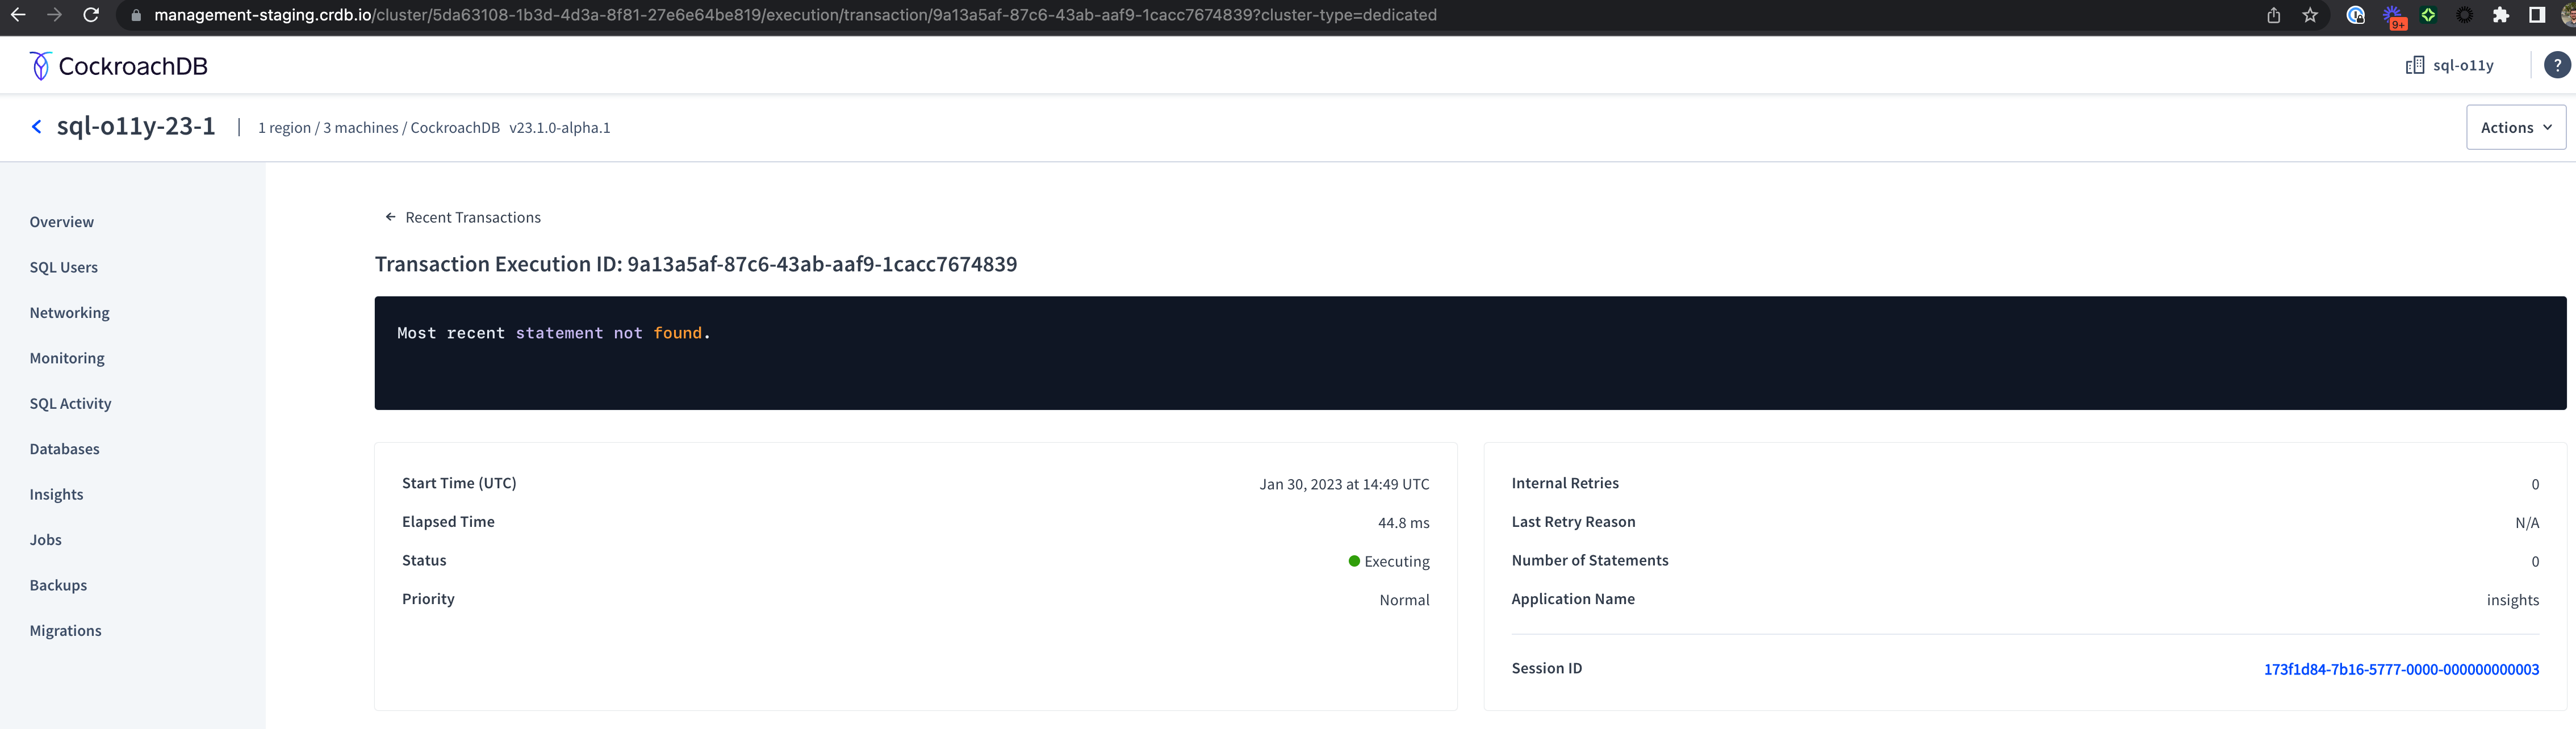The image size is (2576, 729).
Task: Click the Session ID label
Action: pos(1546,668)
